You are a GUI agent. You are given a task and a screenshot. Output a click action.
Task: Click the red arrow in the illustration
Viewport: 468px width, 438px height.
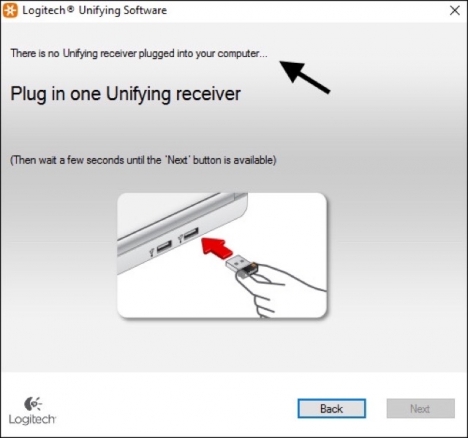pyautogui.click(x=217, y=247)
